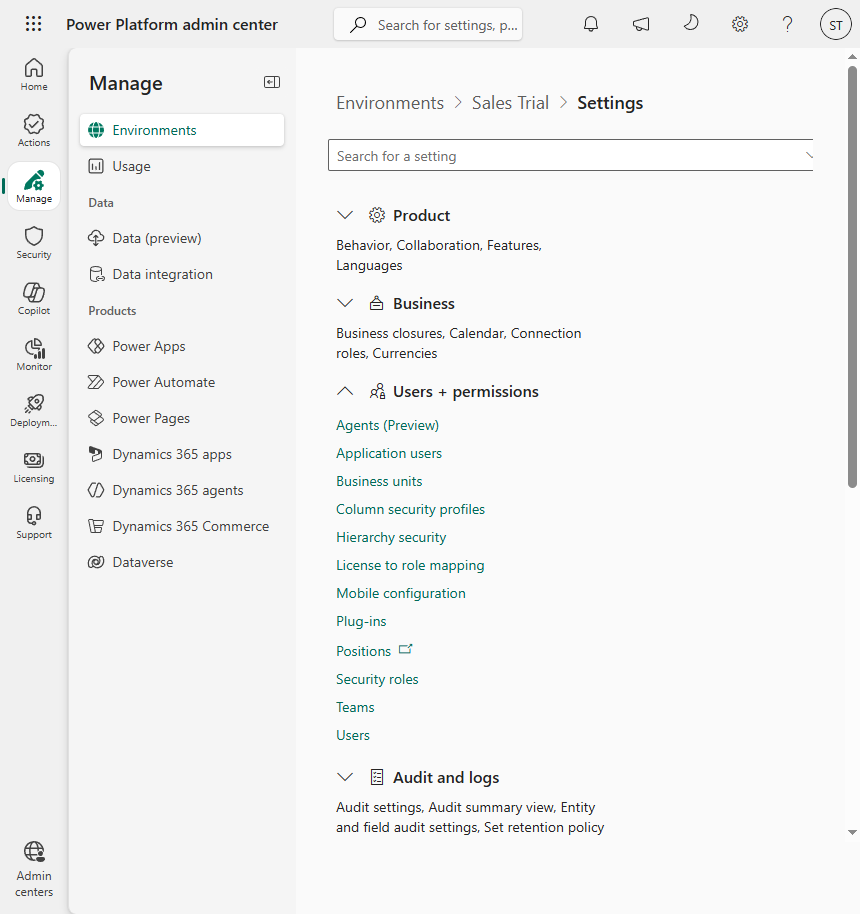Open Business units link
The image size is (860, 914).
(x=379, y=481)
